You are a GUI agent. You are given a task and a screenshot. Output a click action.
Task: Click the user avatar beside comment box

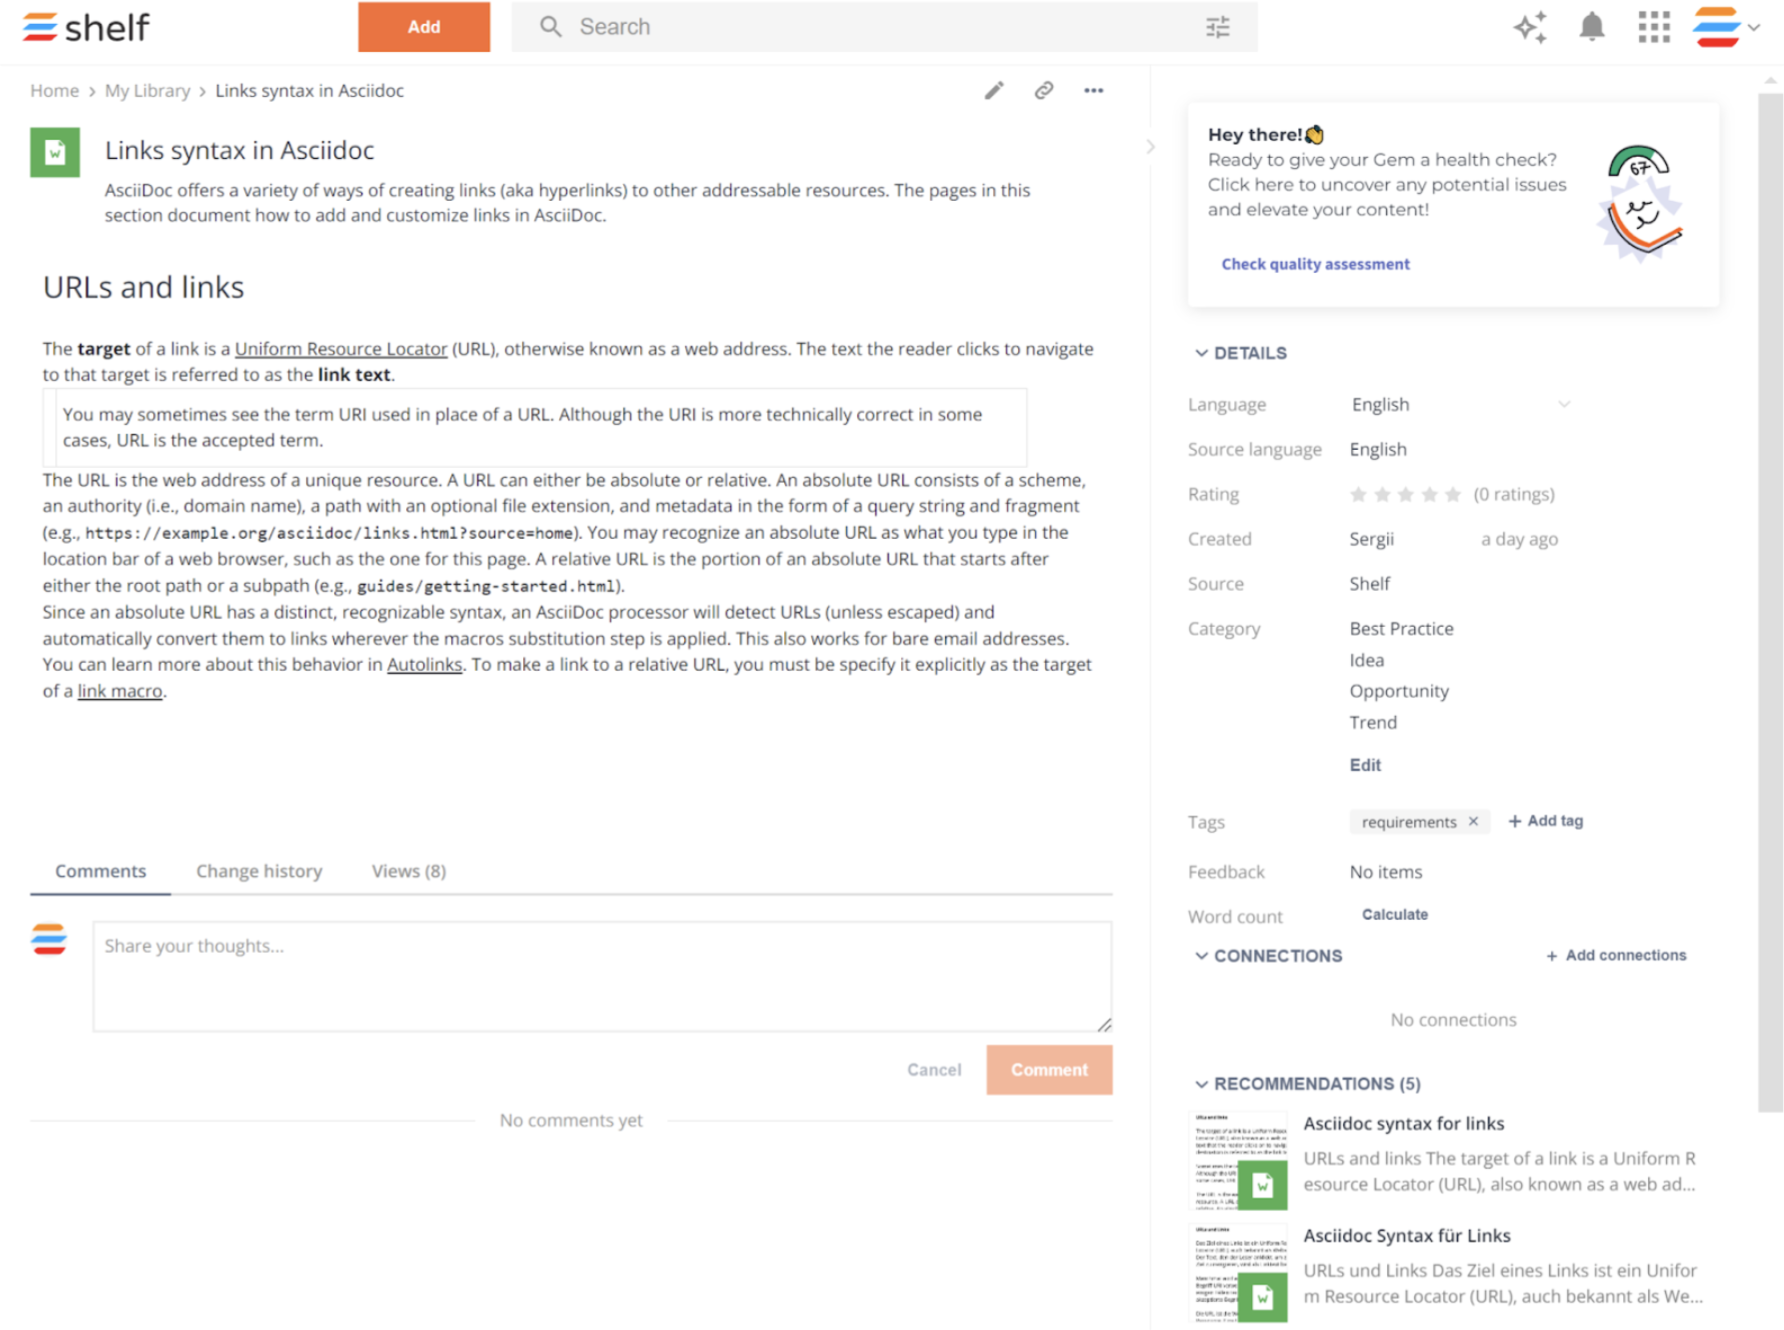[x=49, y=940]
